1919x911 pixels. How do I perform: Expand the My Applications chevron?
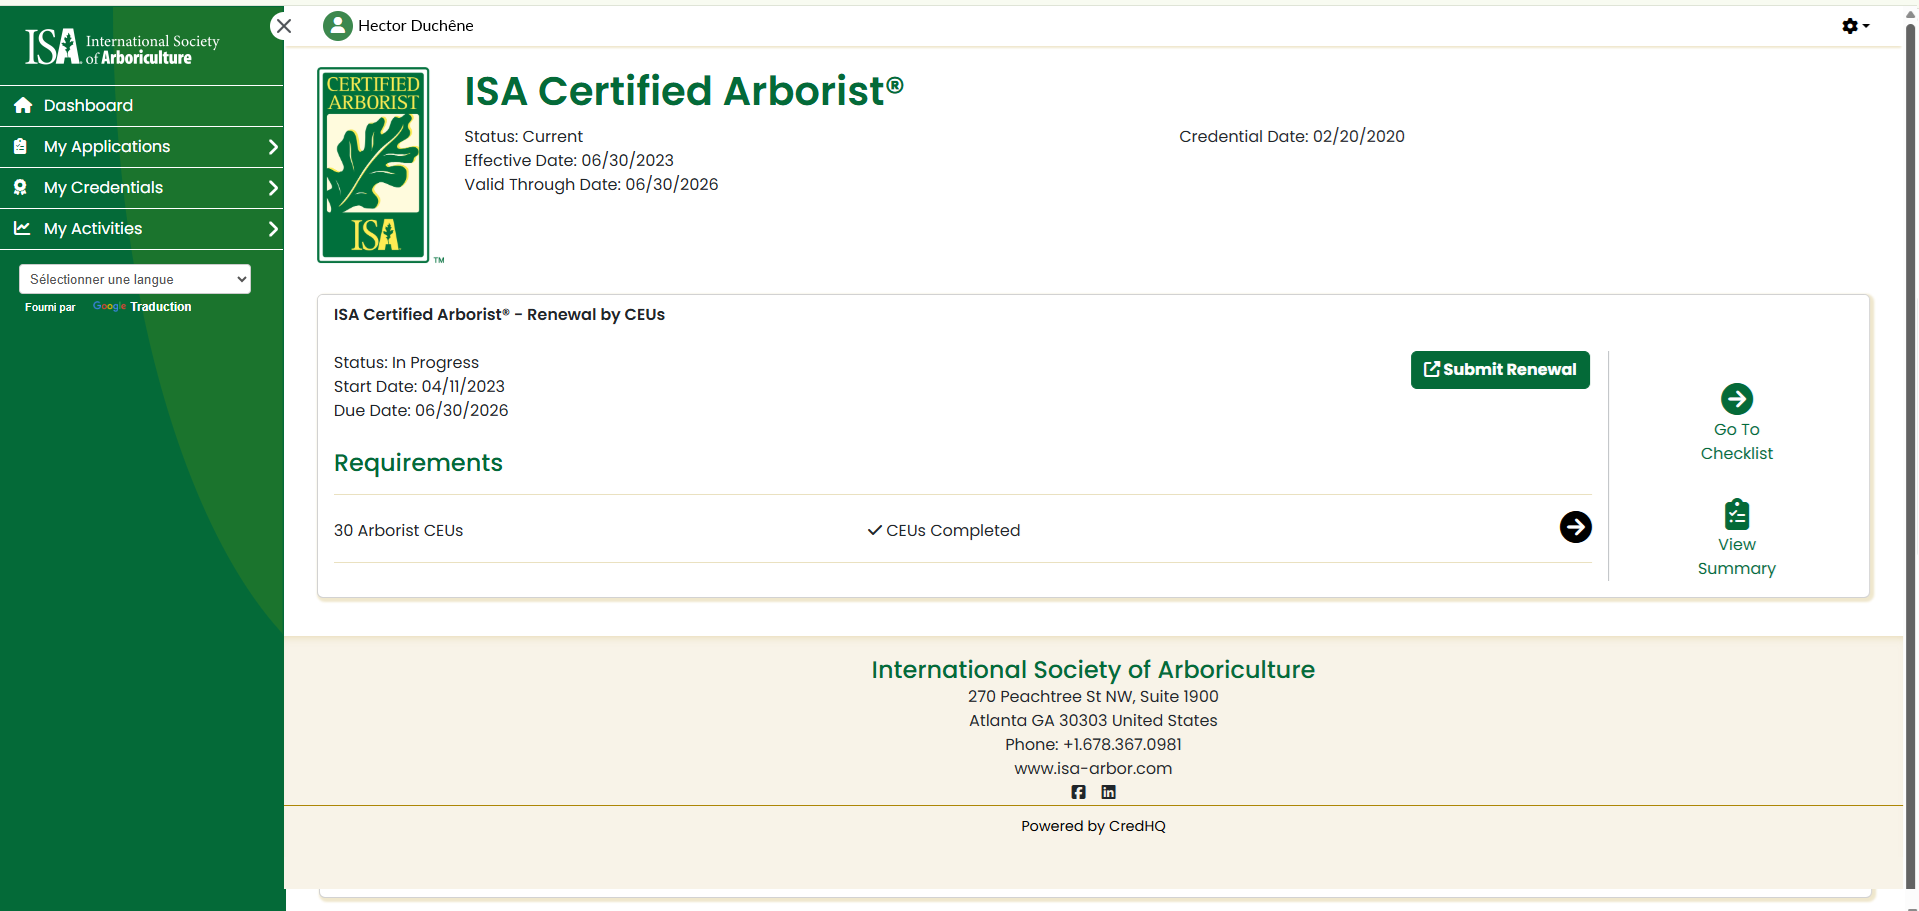pyautogui.click(x=272, y=147)
